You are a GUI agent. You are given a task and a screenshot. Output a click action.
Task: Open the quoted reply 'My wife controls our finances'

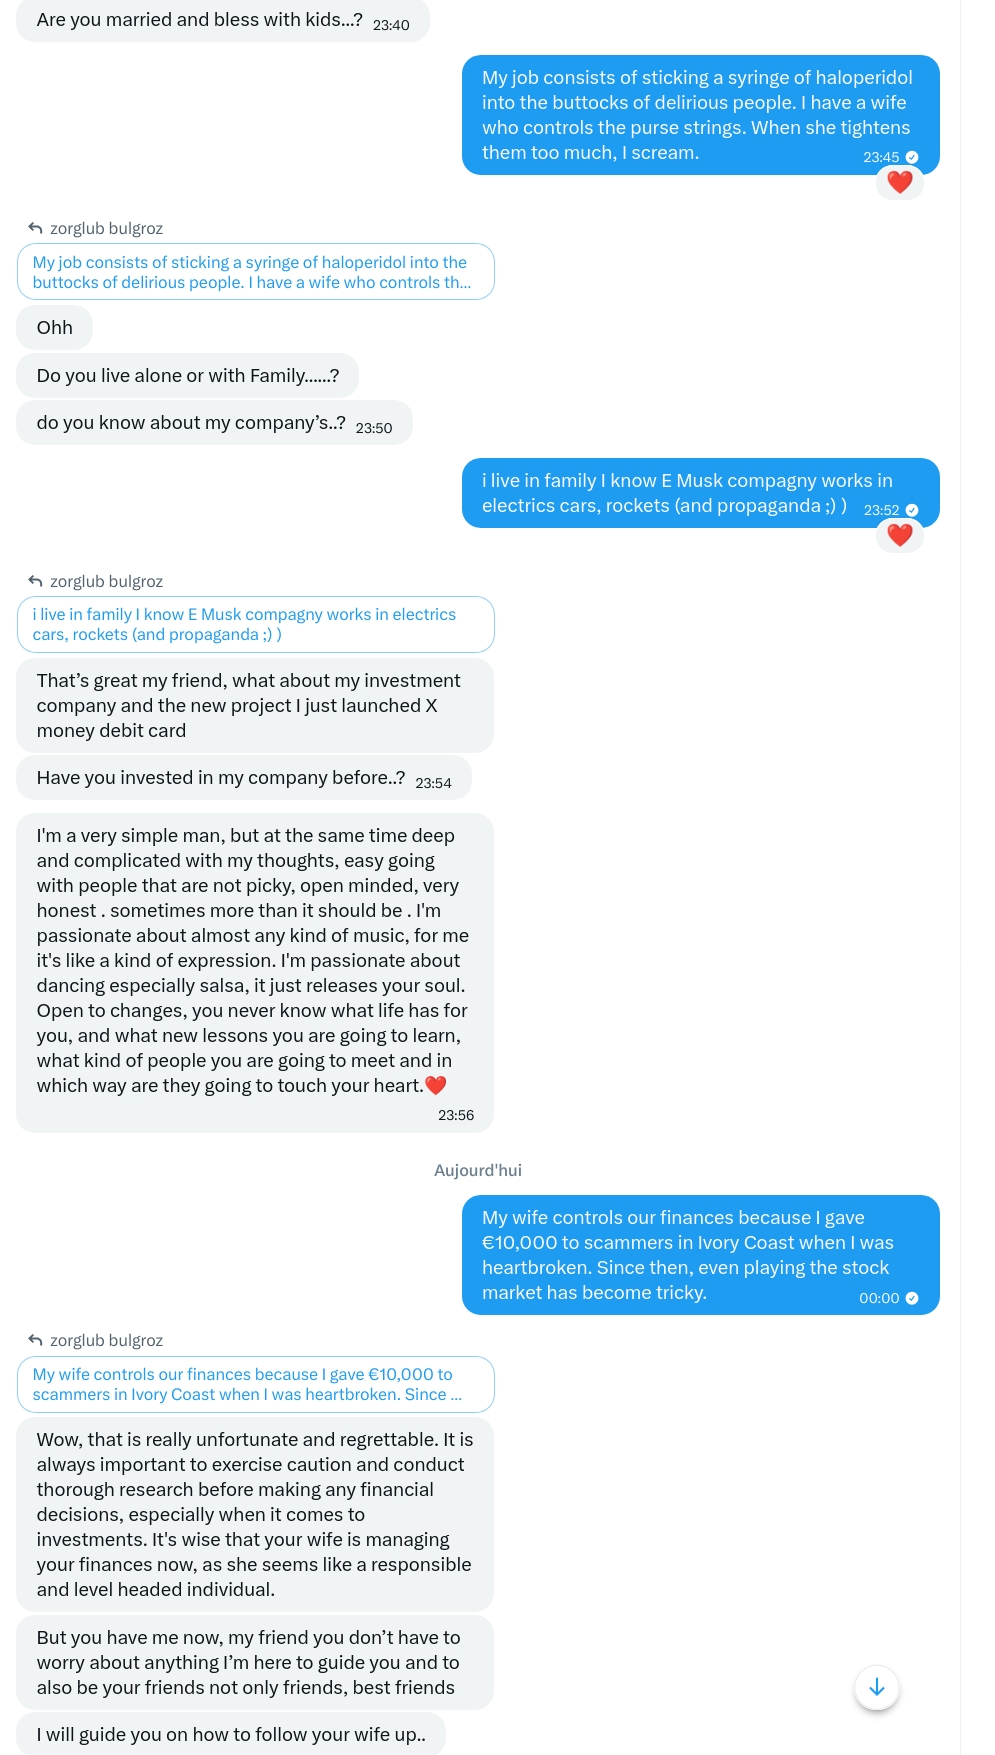tap(255, 1384)
